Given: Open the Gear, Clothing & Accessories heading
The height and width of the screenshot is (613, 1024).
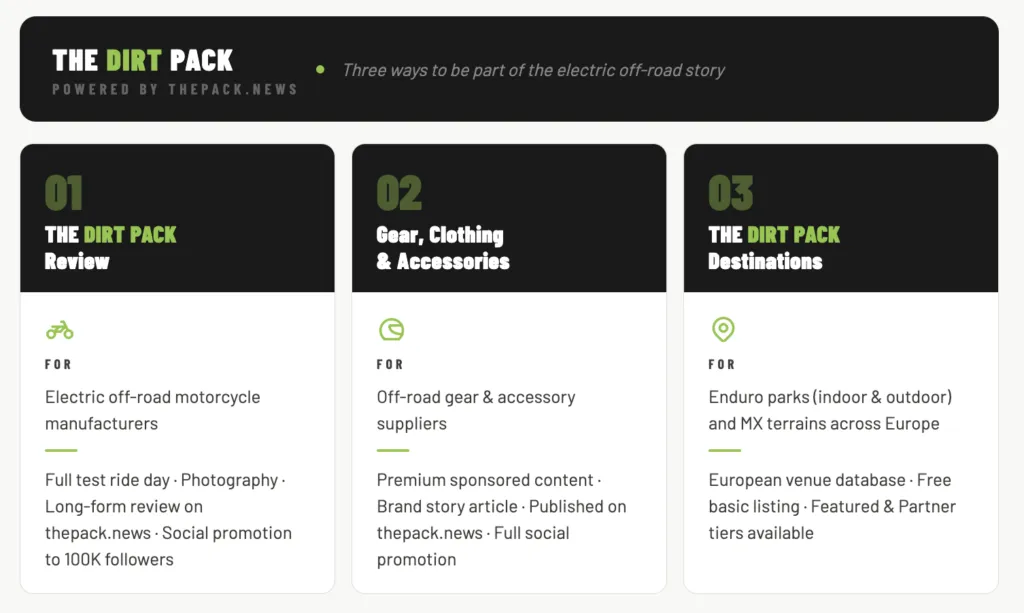Looking at the screenshot, I should [x=443, y=248].
